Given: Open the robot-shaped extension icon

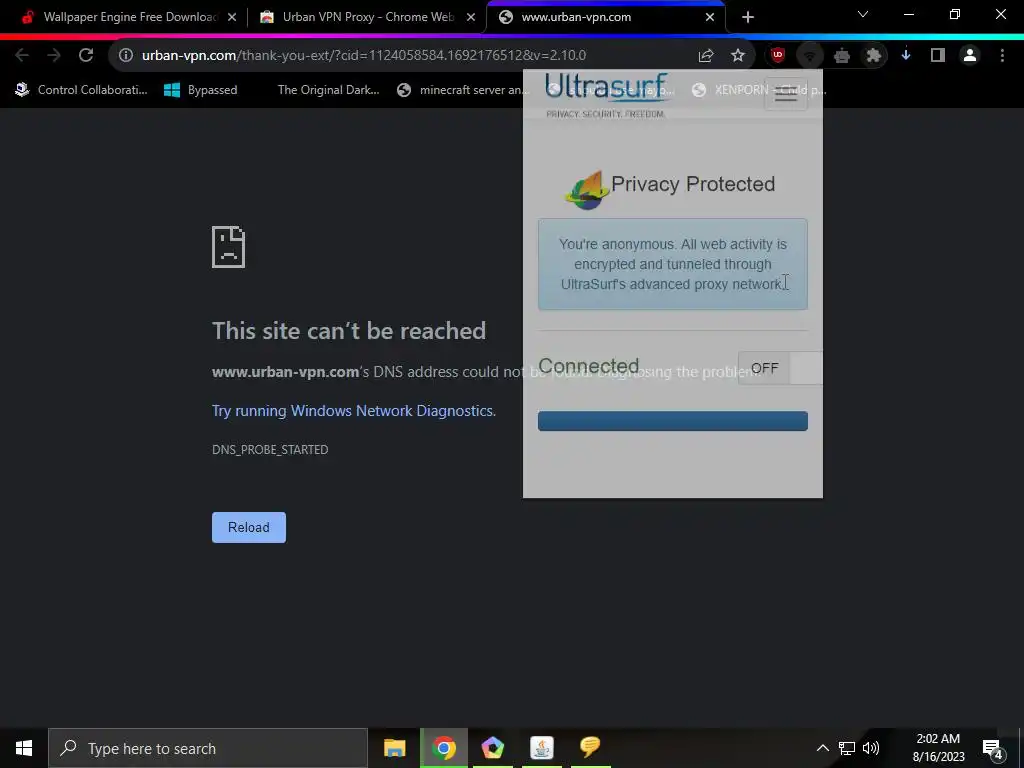Looking at the screenshot, I should (842, 56).
